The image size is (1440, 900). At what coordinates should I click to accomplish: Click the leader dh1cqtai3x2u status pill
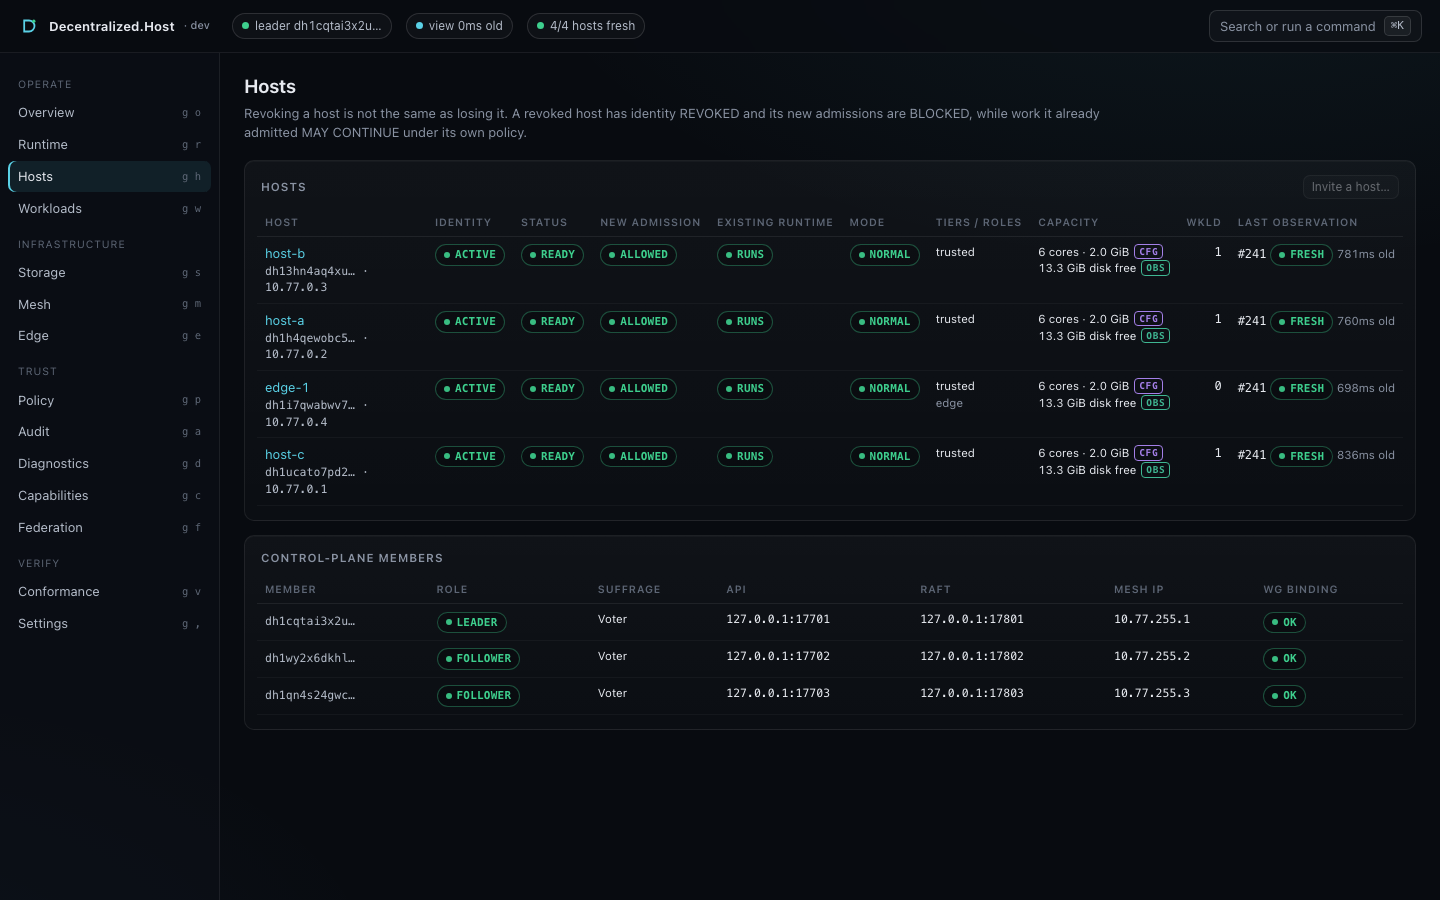(311, 26)
